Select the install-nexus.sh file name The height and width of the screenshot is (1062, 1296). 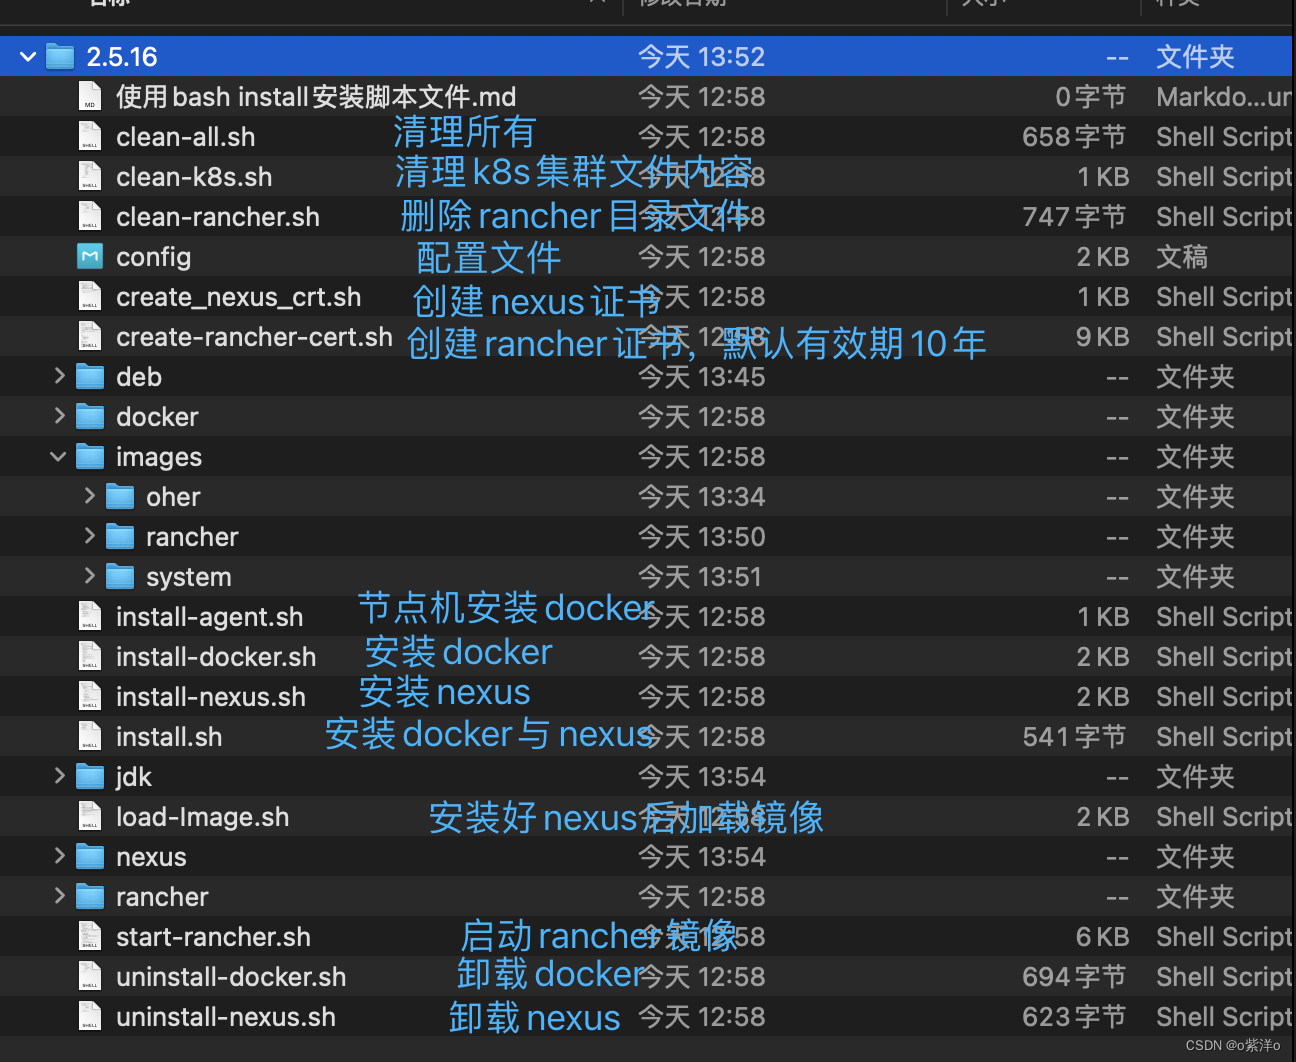pos(211,697)
